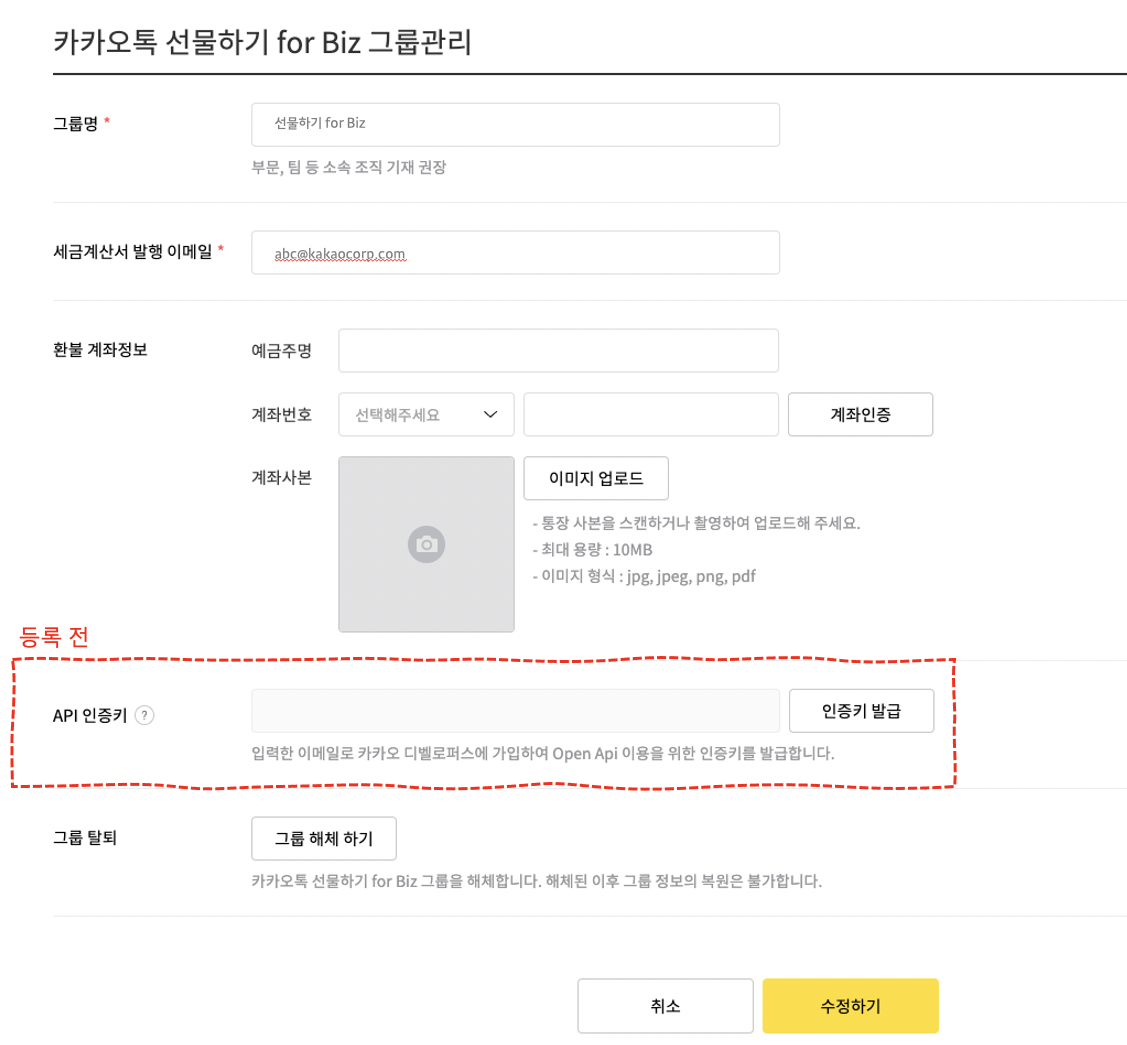Viewport: 1127px width, 1045px height.
Task: Click the 부문, 팀 등 소속 조직 기재 권장 hint
Action: (349, 167)
